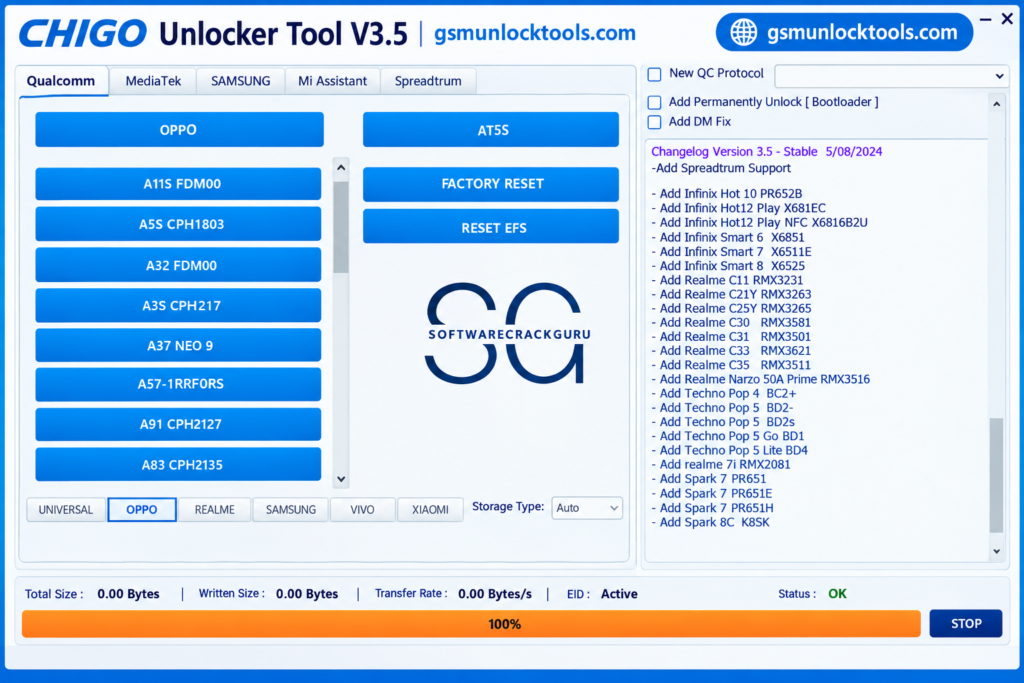Click the changelog panel scroll-down arrow
The image size is (1024, 683).
[x=997, y=551]
